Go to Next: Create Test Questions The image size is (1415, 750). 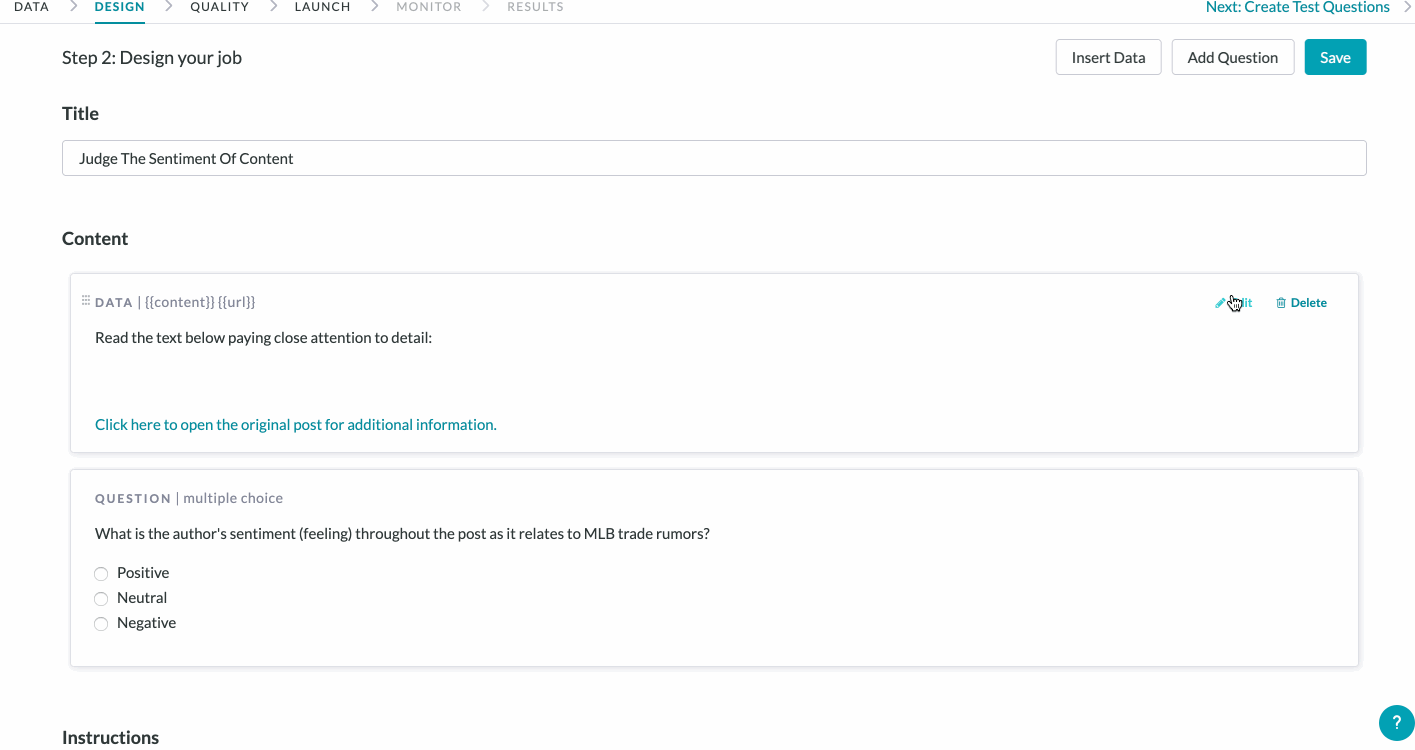click(x=1297, y=8)
